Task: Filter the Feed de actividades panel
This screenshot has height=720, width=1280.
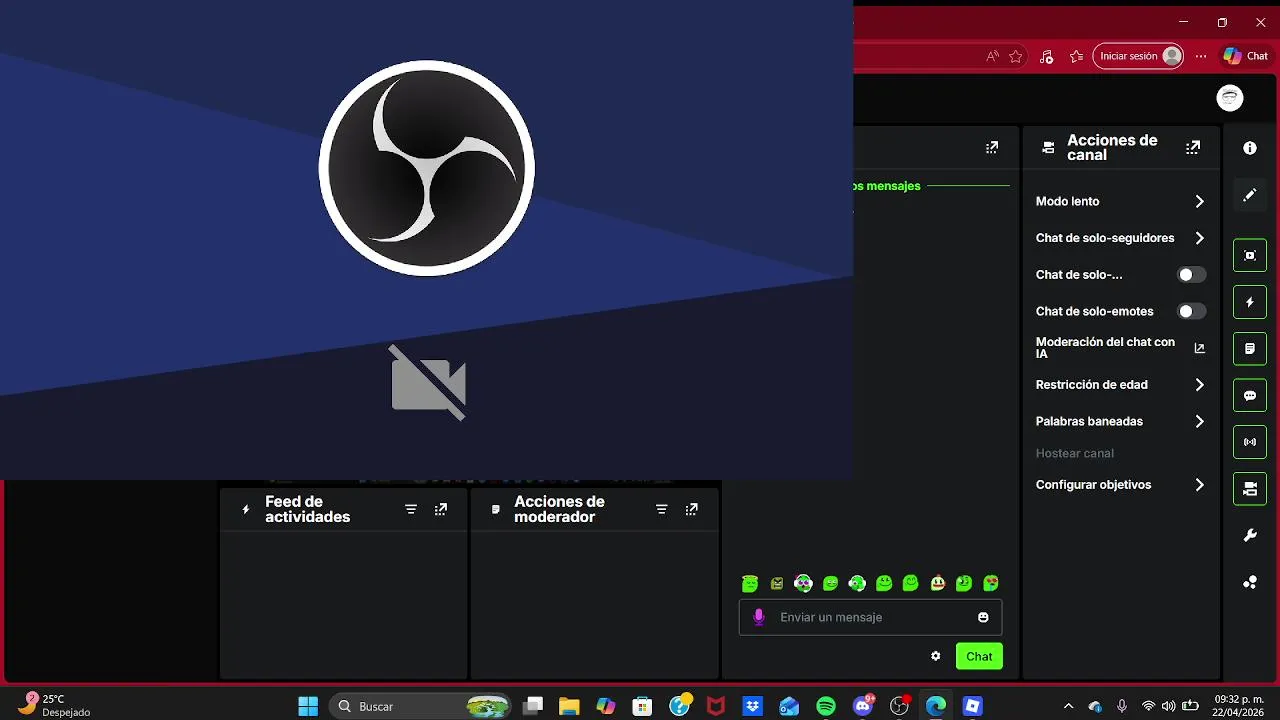Action: tap(411, 510)
